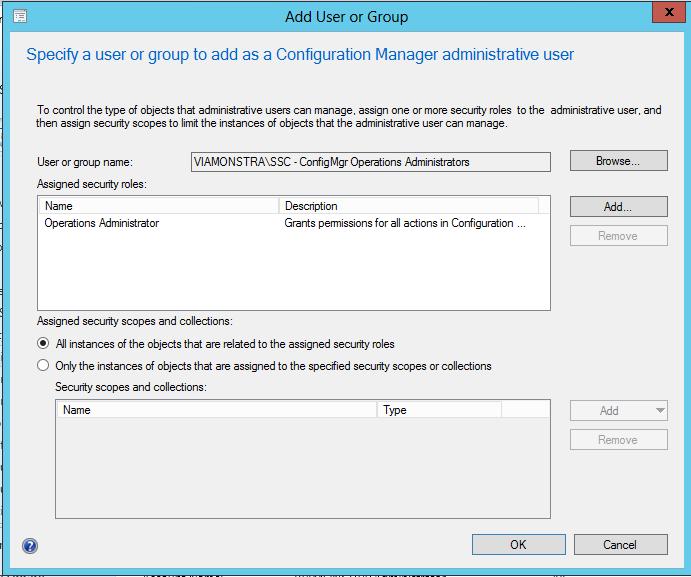The width and height of the screenshot is (691, 577).
Task: Click the scopes list Type column header
Action: point(439,410)
